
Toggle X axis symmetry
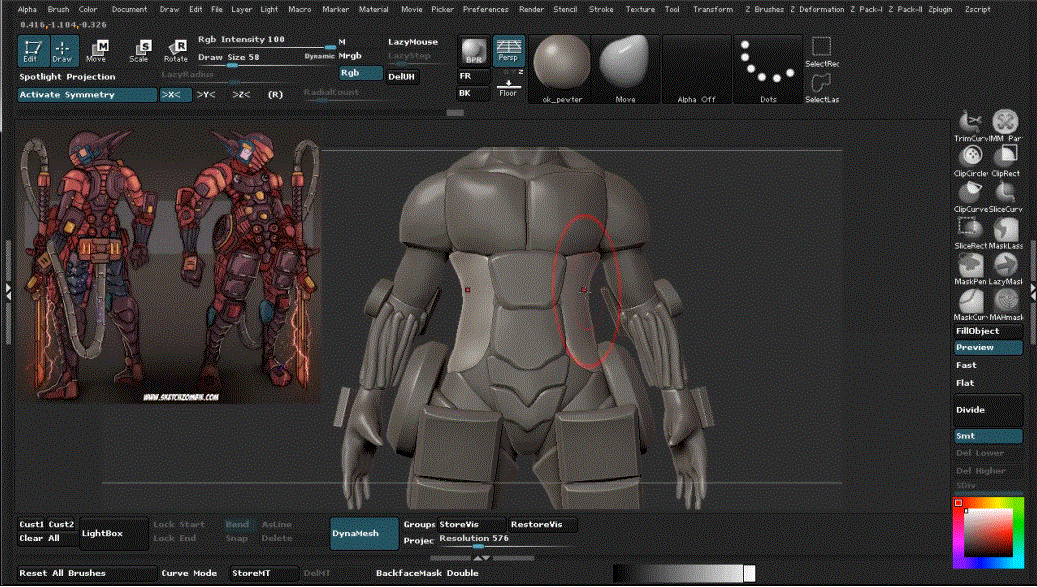tap(175, 95)
